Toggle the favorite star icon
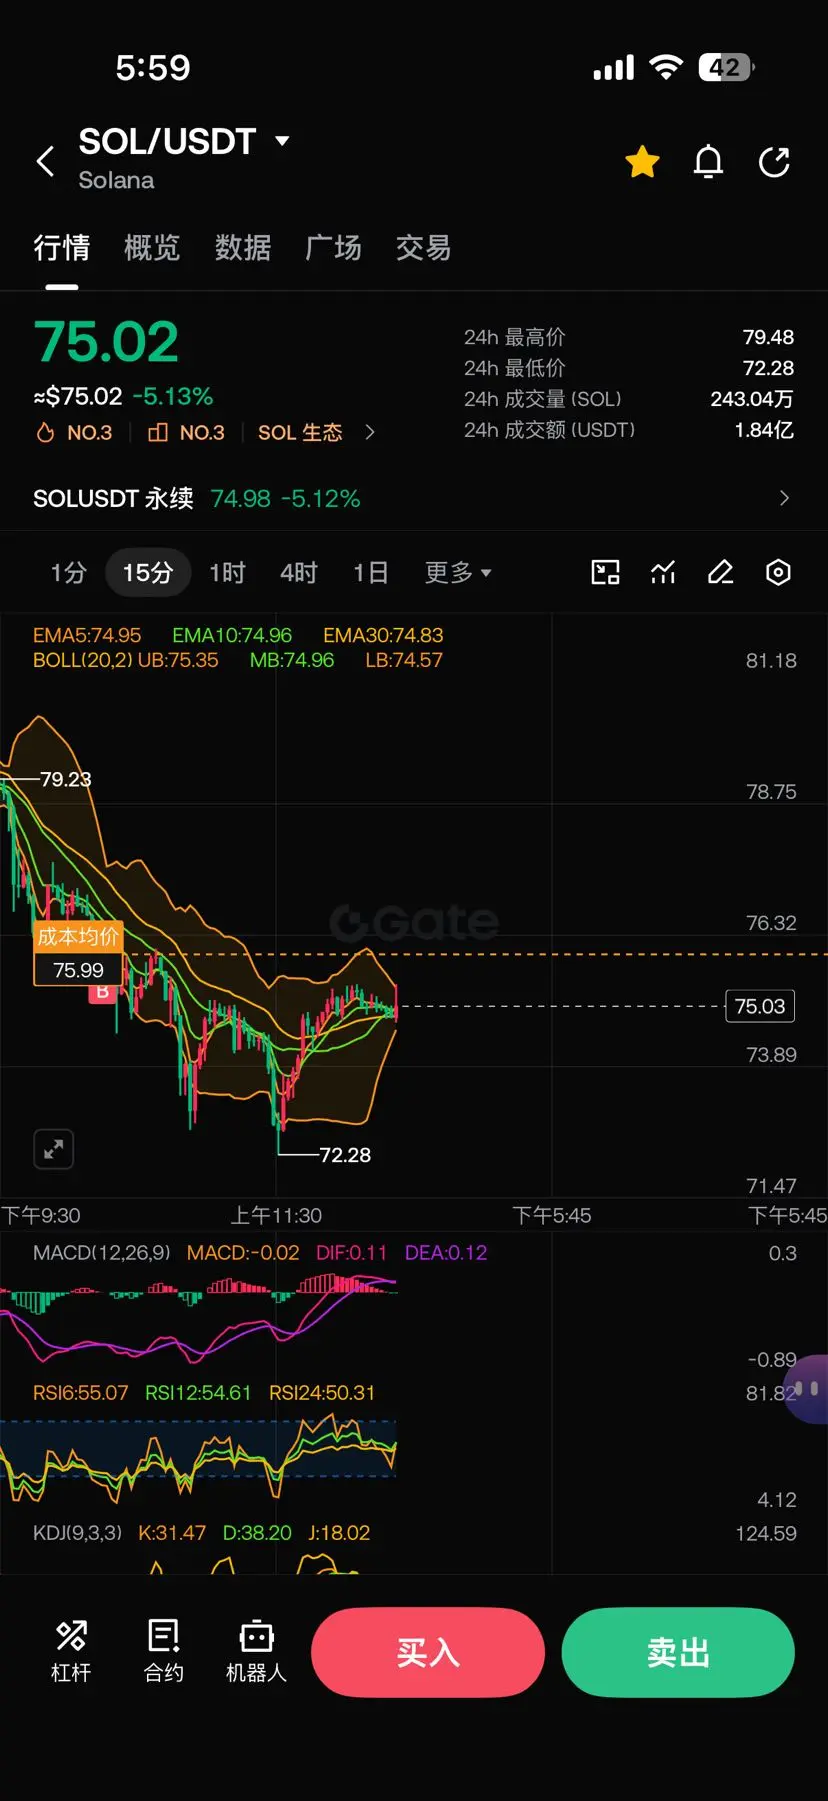This screenshot has height=1801, width=828. pyautogui.click(x=642, y=161)
